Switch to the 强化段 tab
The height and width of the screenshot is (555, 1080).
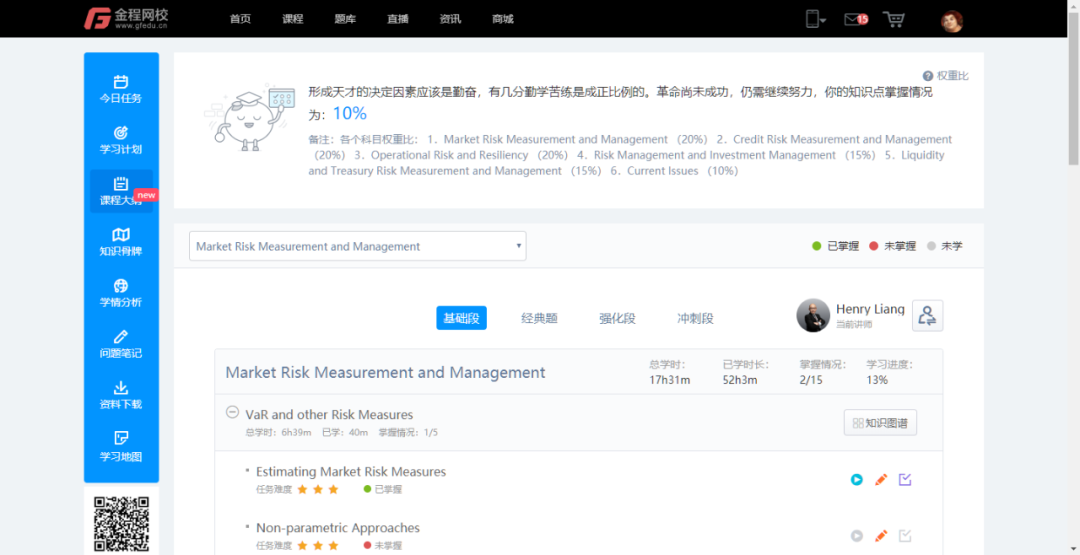click(x=617, y=318)
